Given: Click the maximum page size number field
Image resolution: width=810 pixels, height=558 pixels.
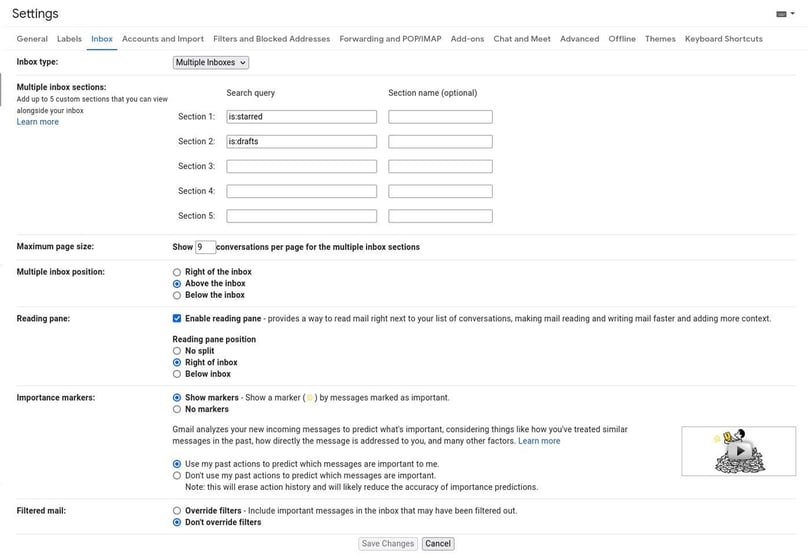Looking at the screenshot, I should pyautogui.click(x=205, y=247).
